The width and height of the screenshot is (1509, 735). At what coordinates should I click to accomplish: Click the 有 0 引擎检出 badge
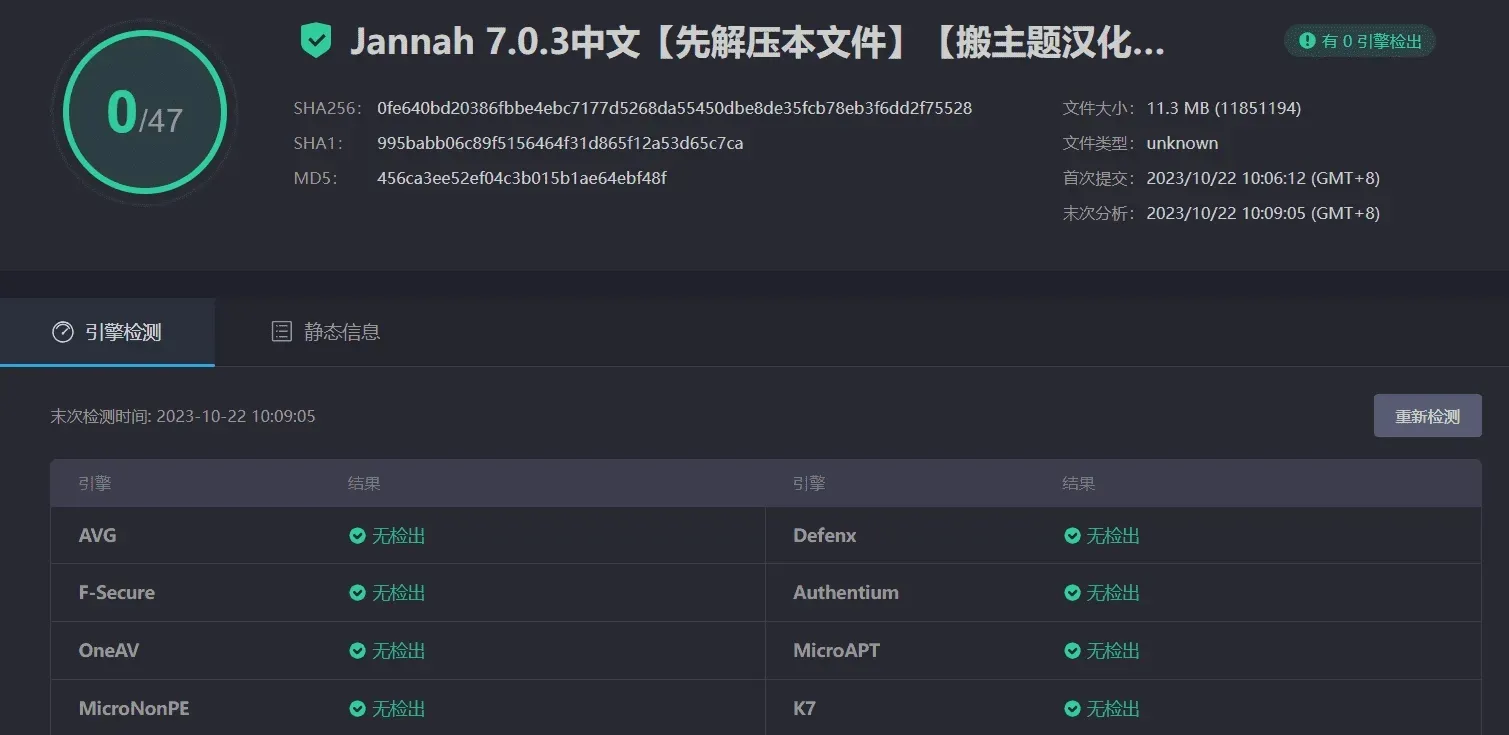pos(1360,41)
